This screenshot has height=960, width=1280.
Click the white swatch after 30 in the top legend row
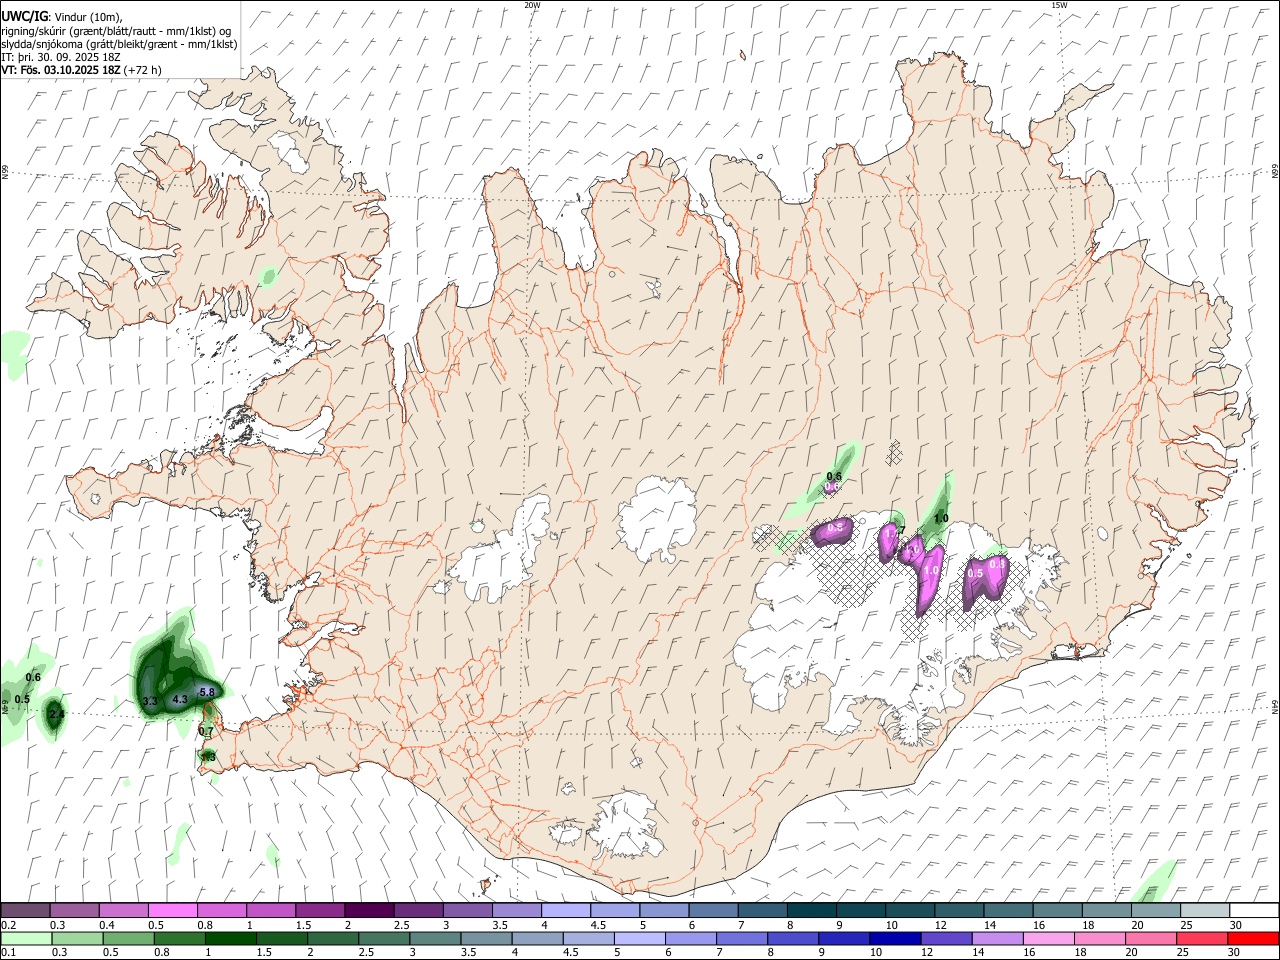[x=1253, y=910]
